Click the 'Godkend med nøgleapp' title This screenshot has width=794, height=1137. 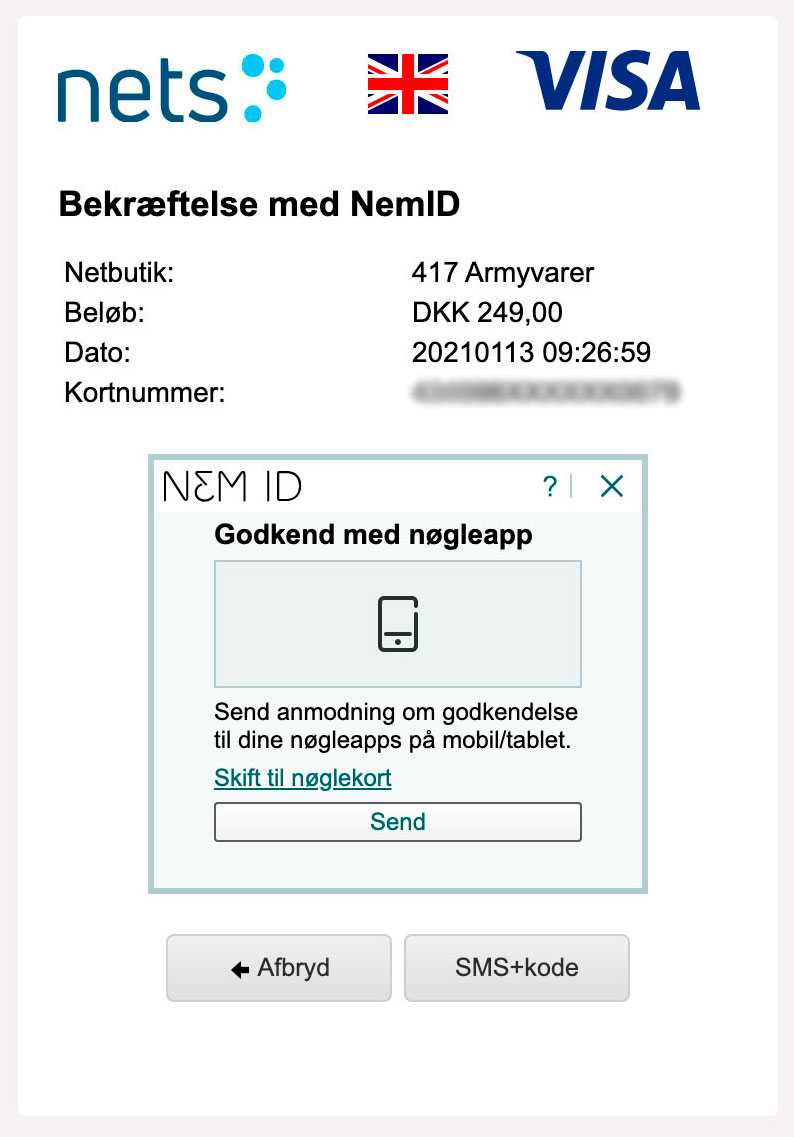click(373, 535)
